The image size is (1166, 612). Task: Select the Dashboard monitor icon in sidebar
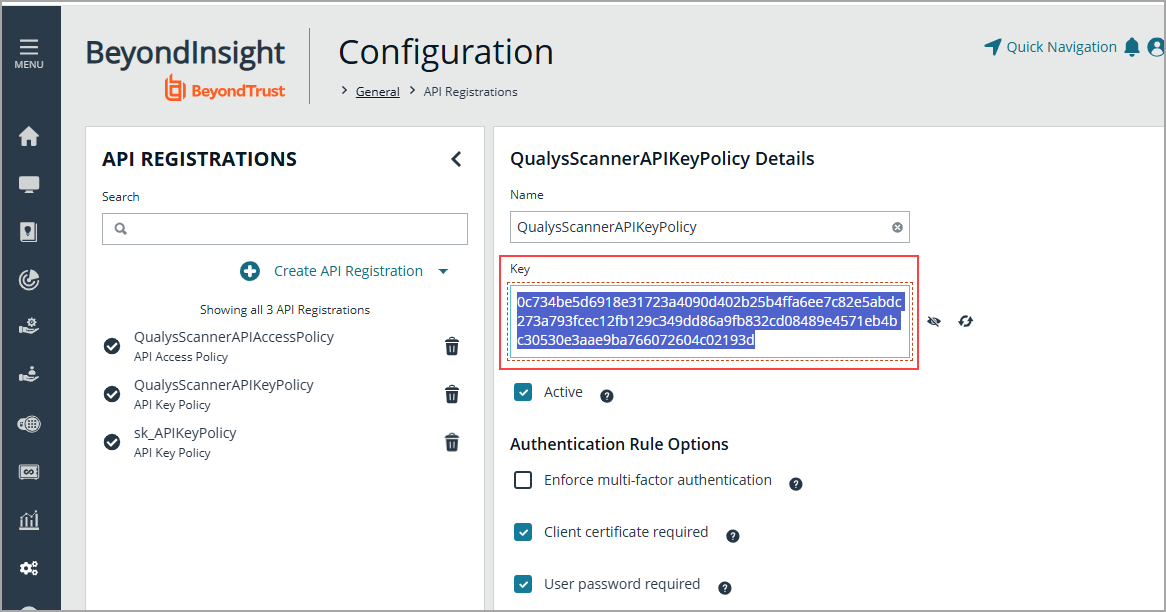pyautogui.click(x=30, y=184)
